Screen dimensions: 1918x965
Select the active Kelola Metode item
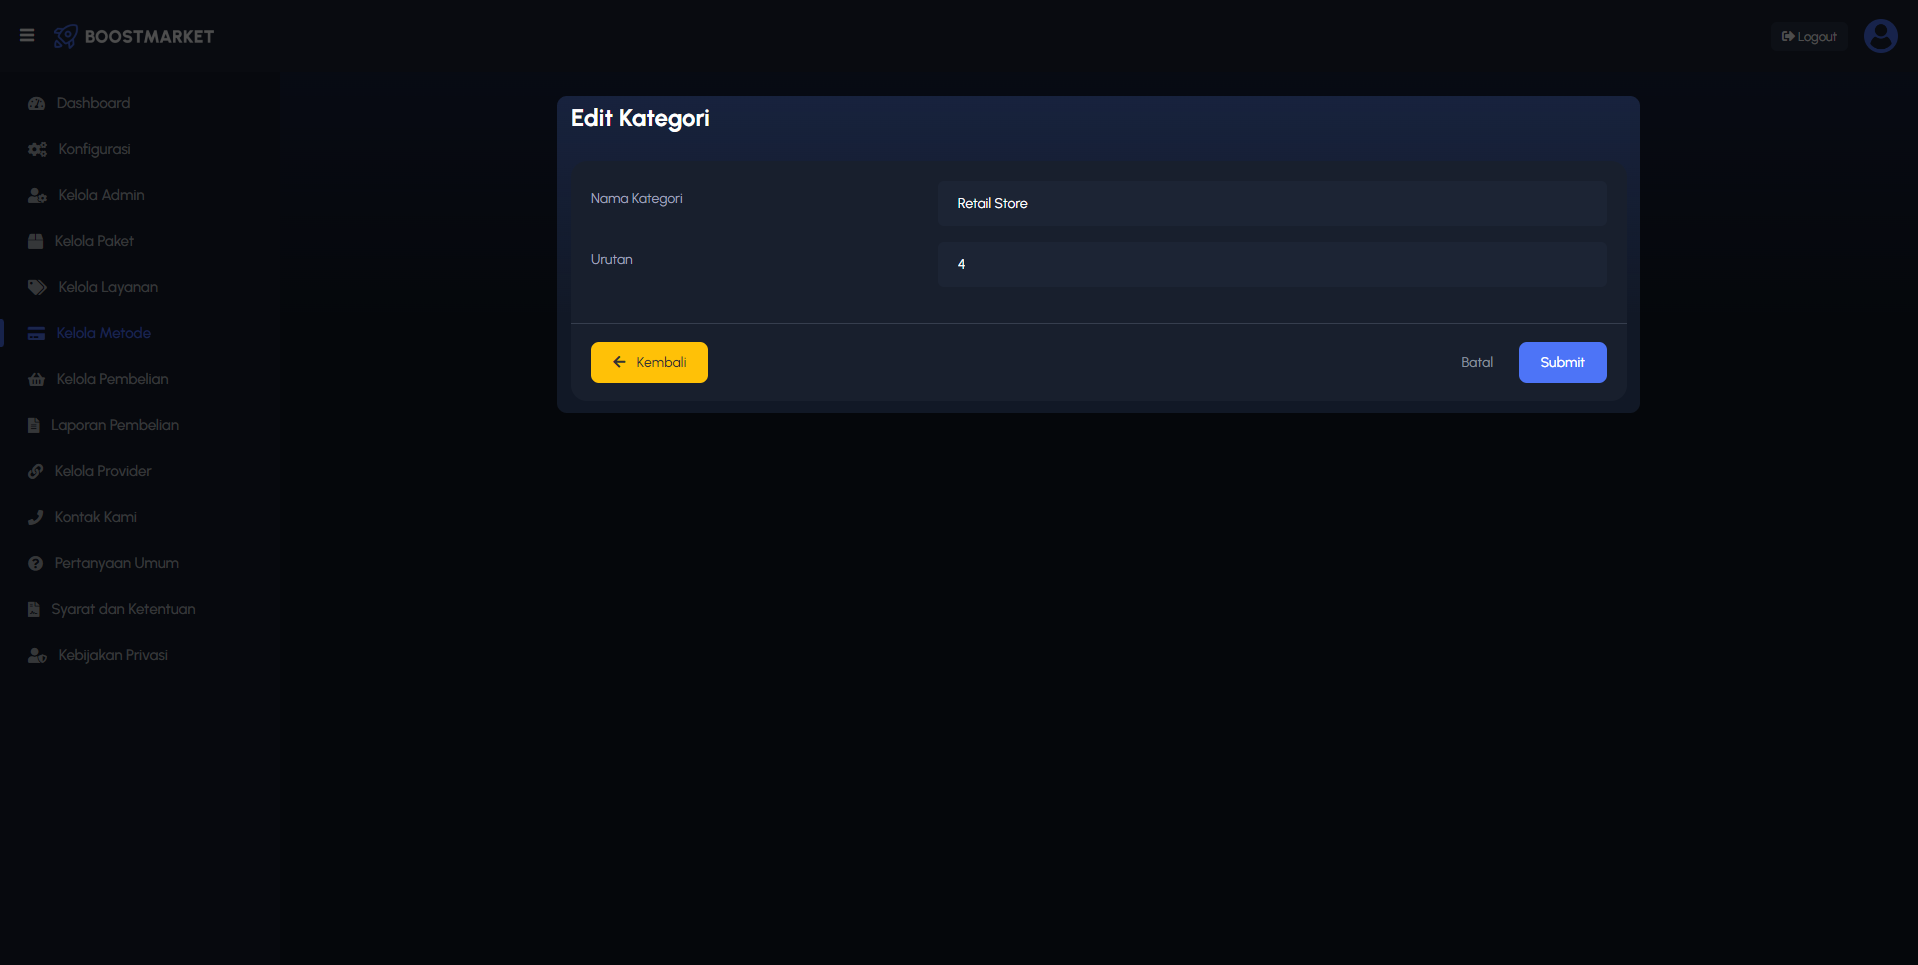point(103,333)
